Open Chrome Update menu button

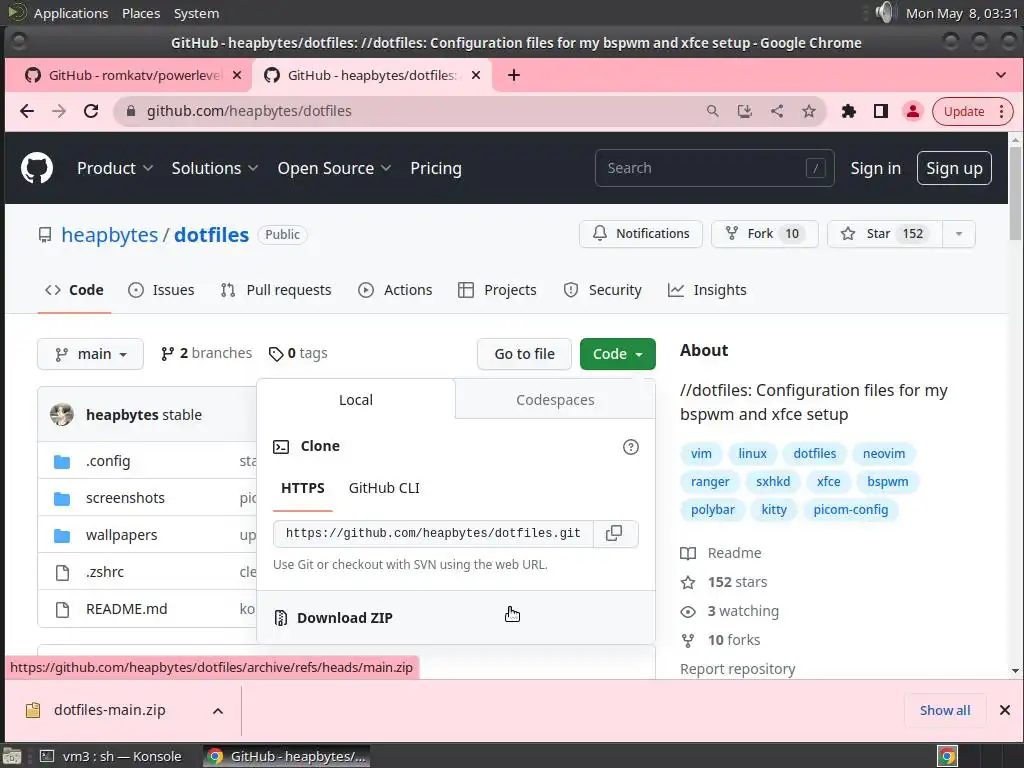972,111
